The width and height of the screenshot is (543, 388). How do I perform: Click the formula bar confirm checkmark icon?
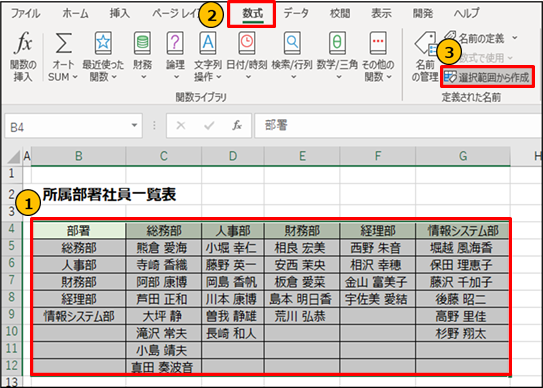[209, 125]
